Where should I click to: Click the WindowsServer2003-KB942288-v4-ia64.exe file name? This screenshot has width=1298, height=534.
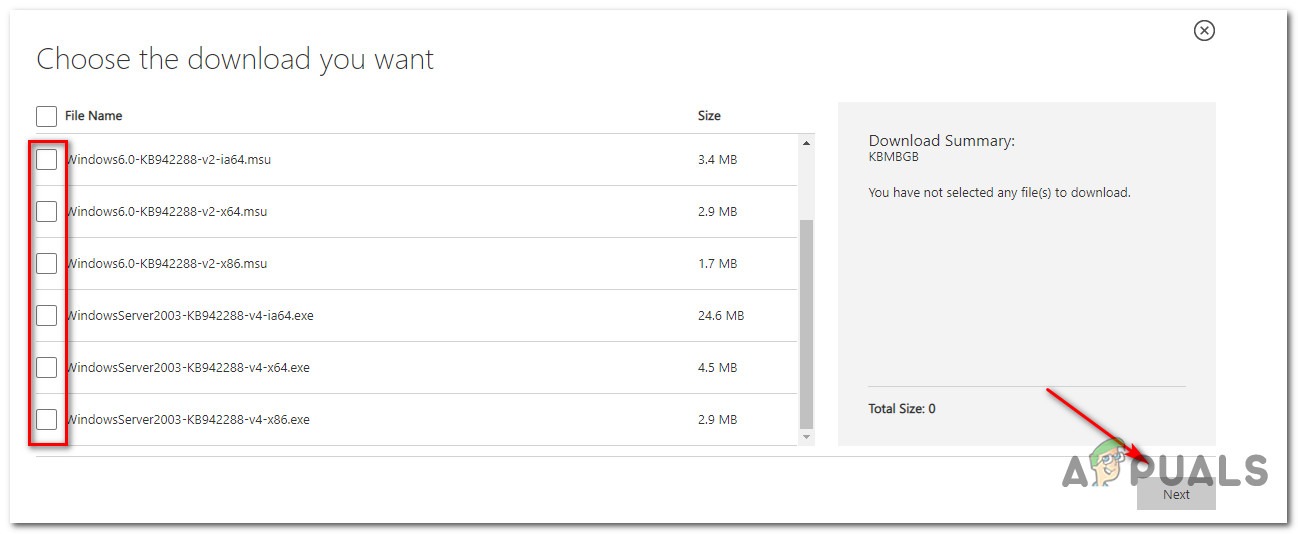189,316
